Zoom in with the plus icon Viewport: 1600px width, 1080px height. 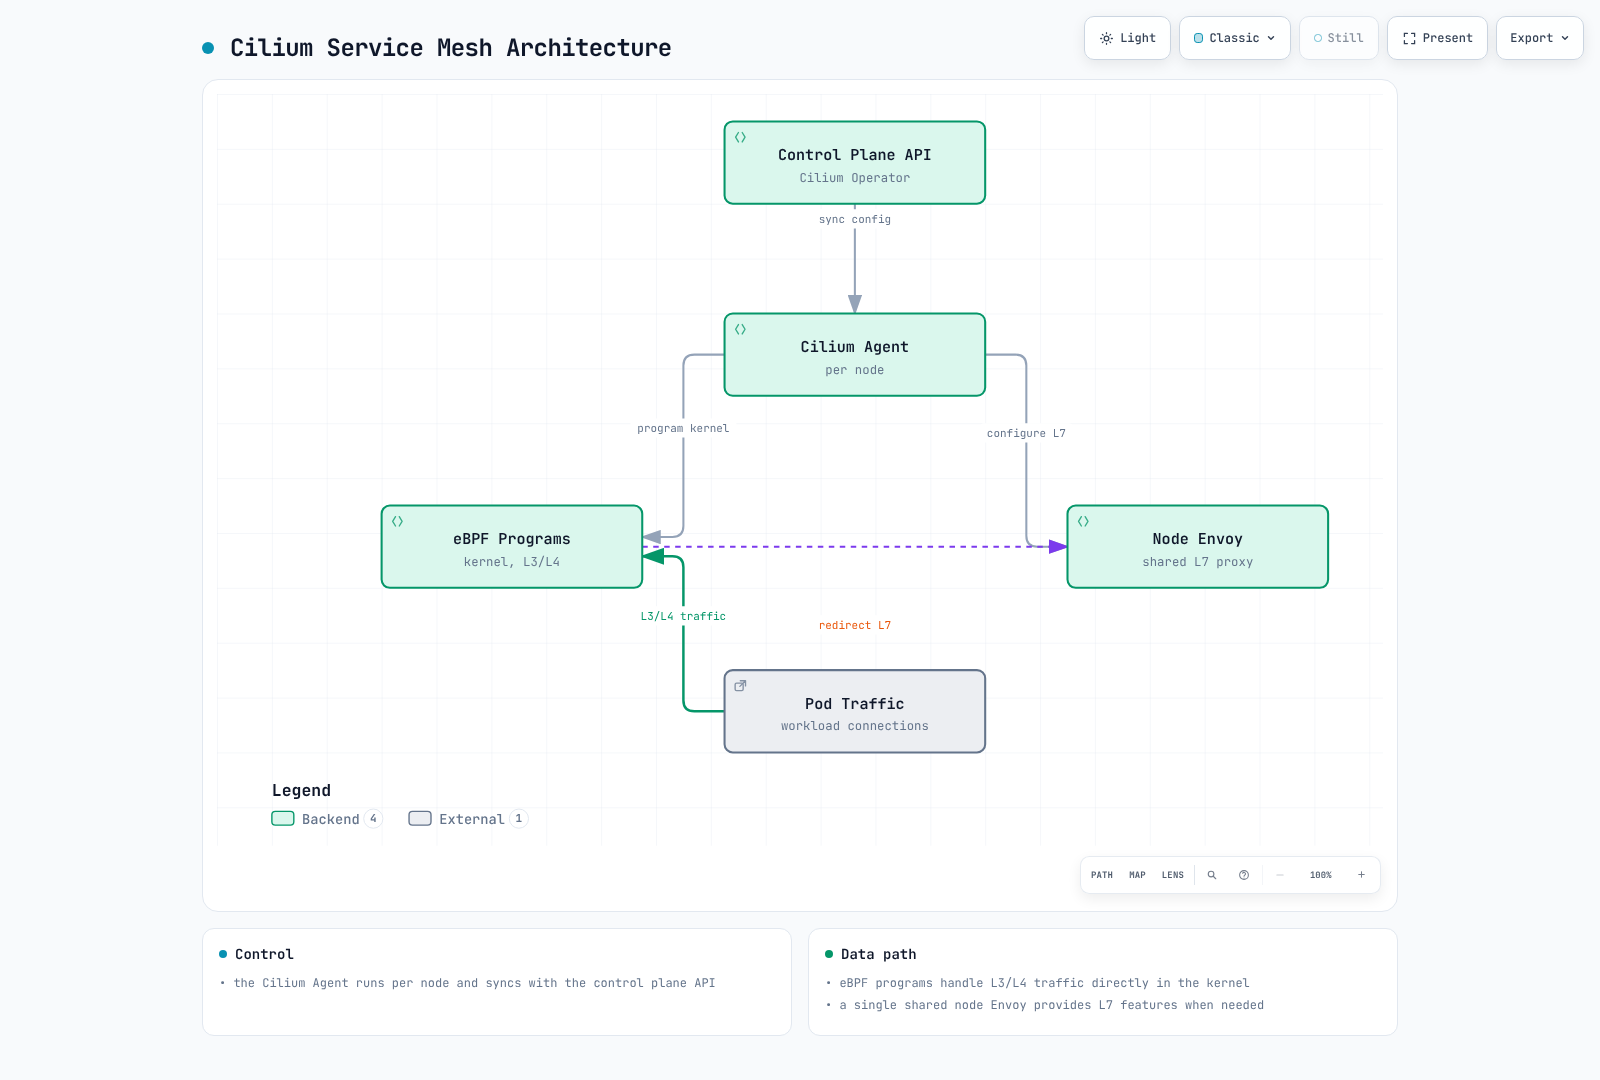[1361, 875]
